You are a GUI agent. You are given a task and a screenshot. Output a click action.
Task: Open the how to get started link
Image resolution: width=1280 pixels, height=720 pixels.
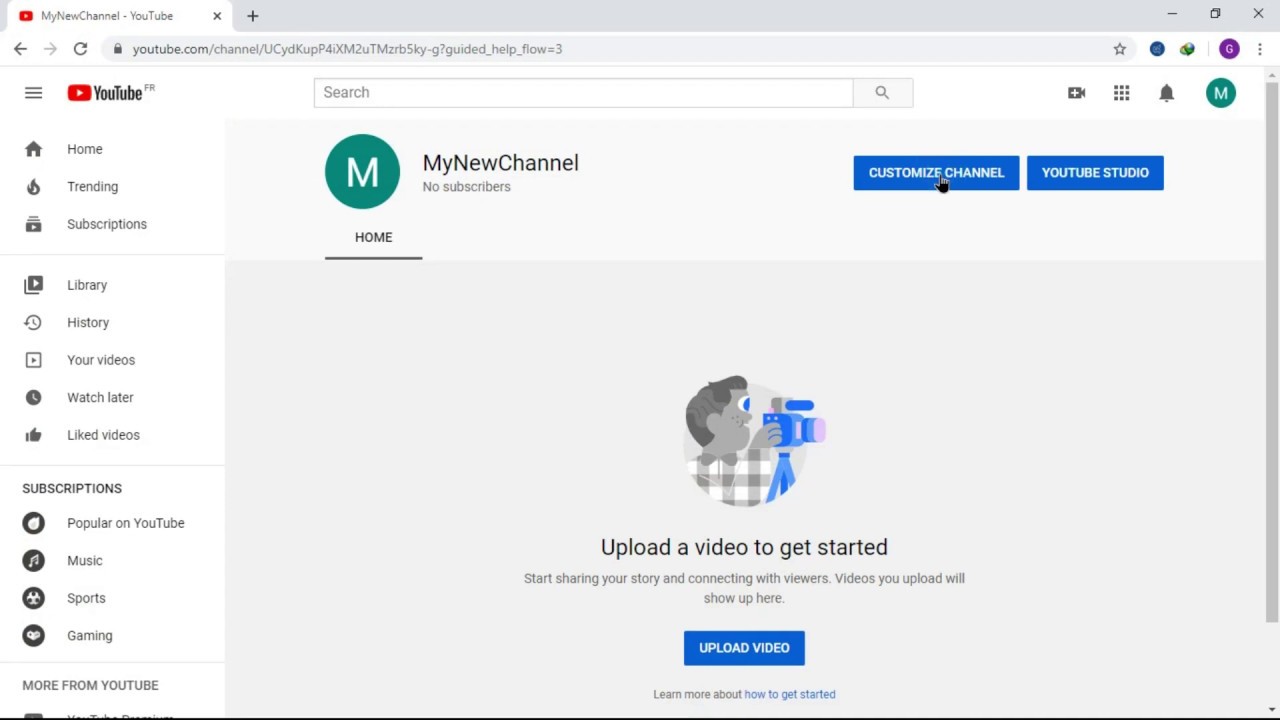point(789,694)
